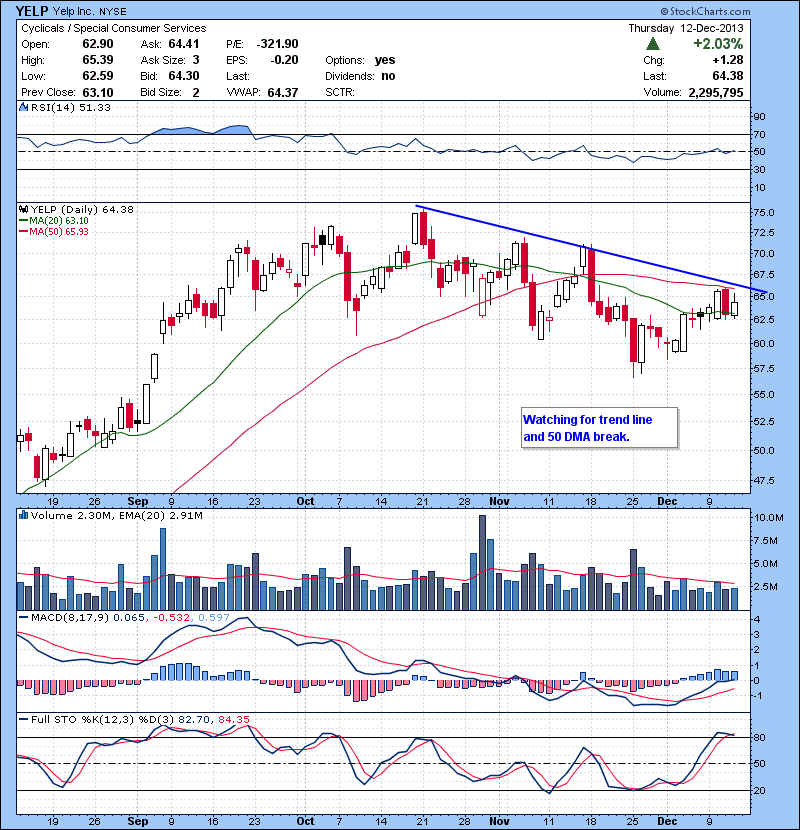Click the VWAP 64.37 value

click(x=283, y=92)
